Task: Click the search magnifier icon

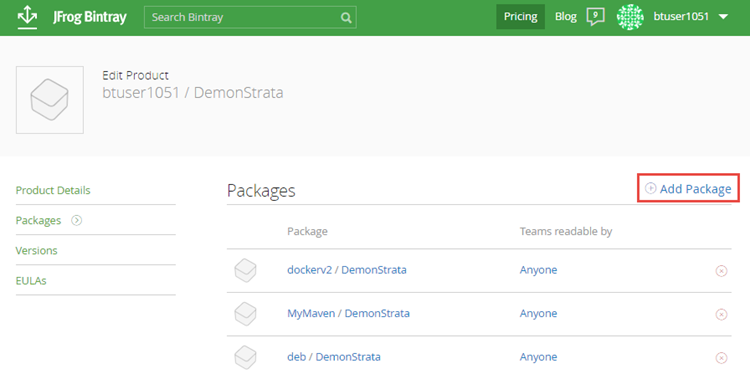Action: pyautogui.click(x=346, y=18)
